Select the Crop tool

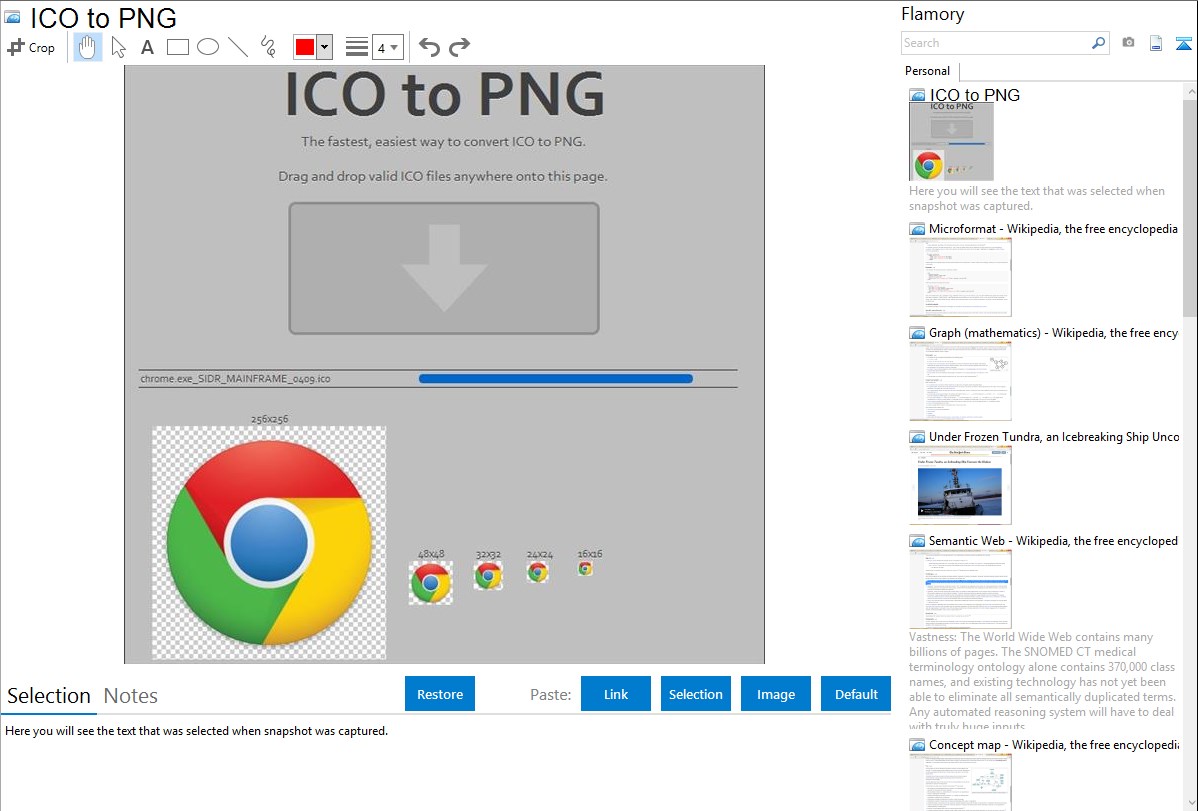coord(31,47)
